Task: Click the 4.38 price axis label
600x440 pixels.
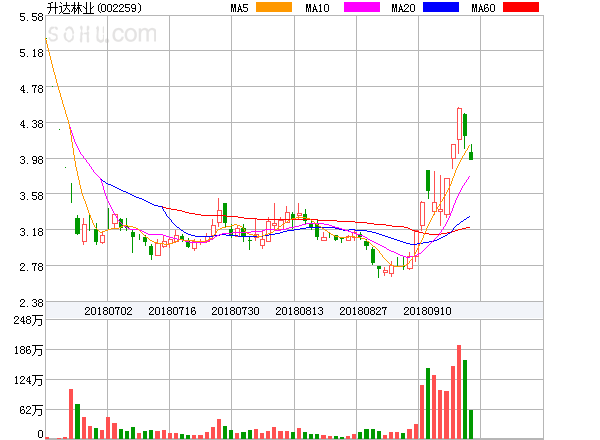Action: 31,124
